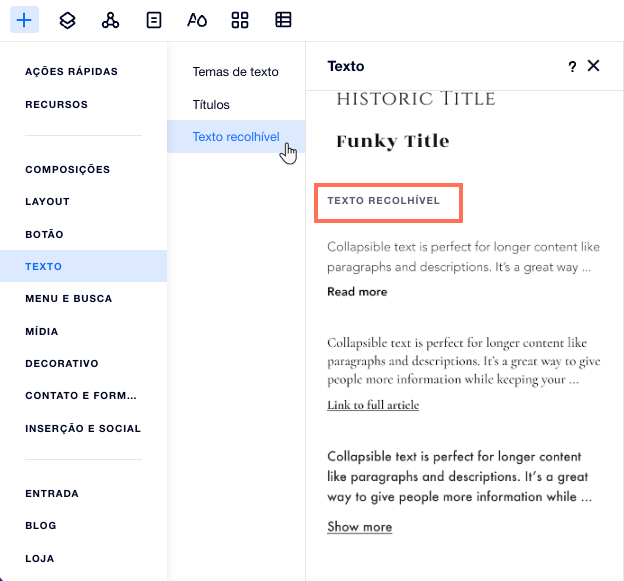This screenshot has width=624, height=581.
Task: Select Texto recolhível subcategory
Action: (x=236, y=136)
